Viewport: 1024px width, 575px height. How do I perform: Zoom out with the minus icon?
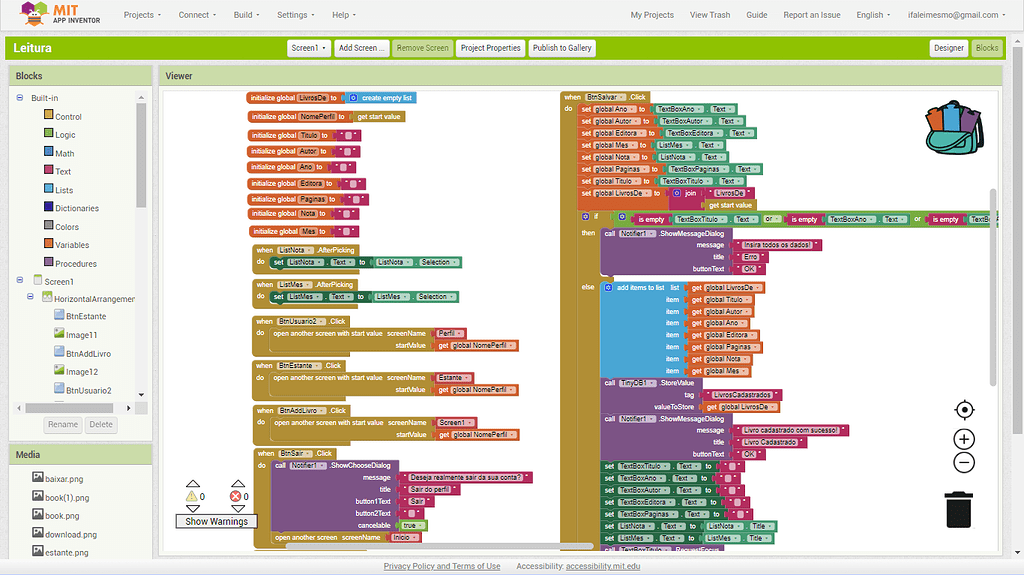964,462
